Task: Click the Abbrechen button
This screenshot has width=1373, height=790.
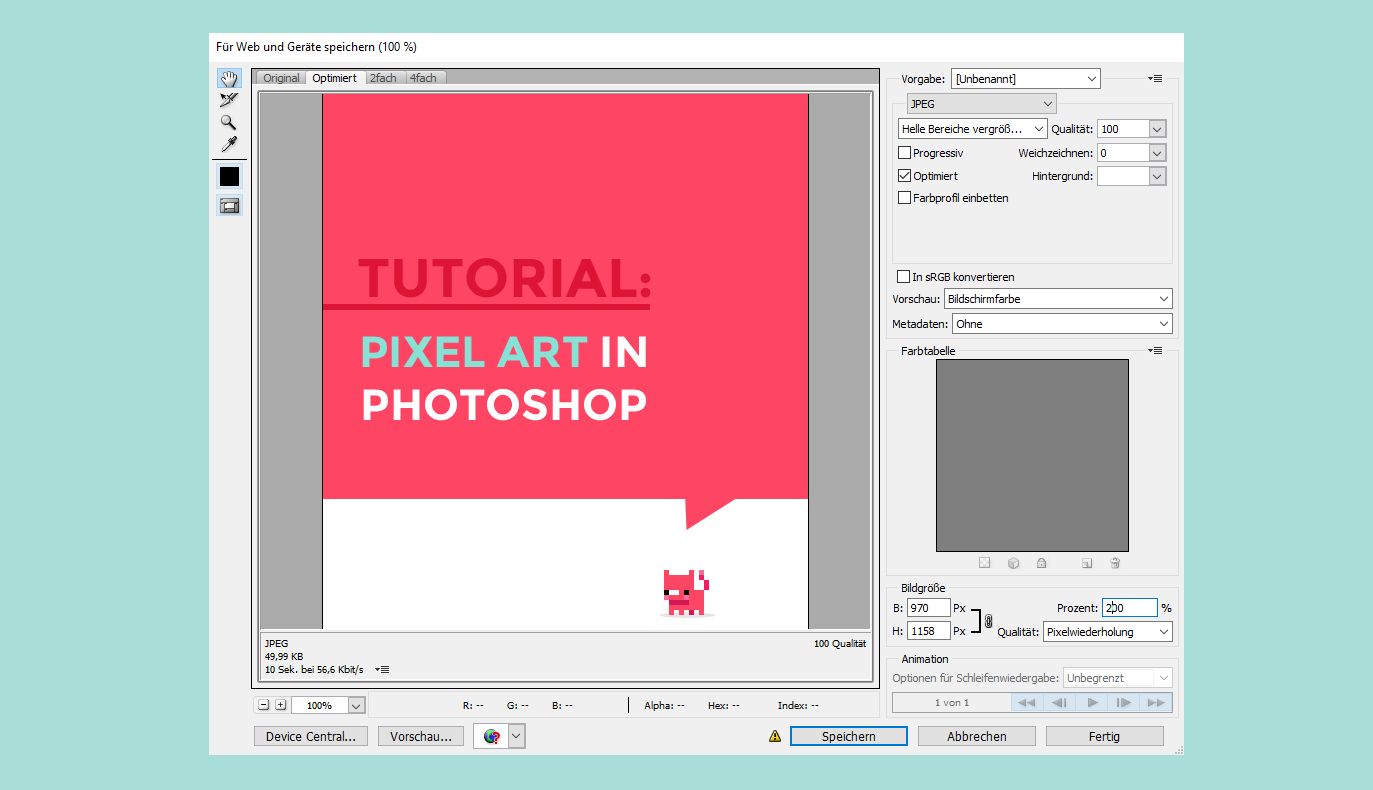Action: pos(977,736)
